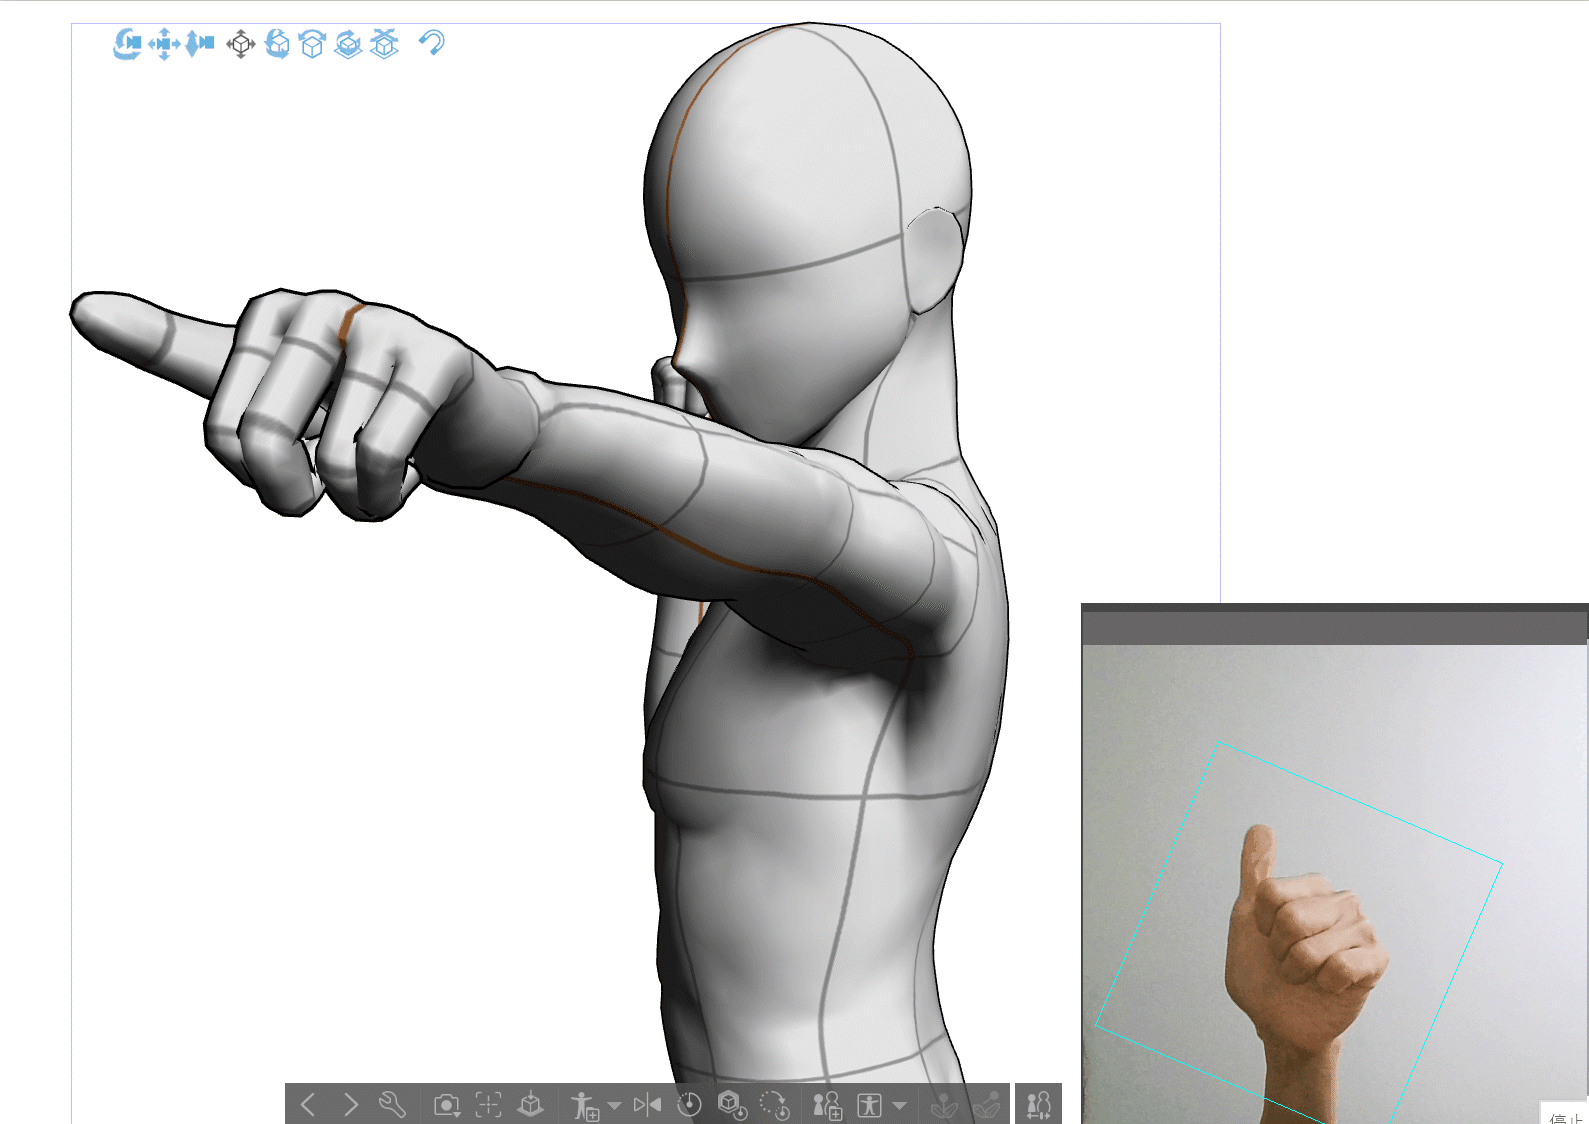Image resolution: width=1589 pixels, height=1124 pixels.
Task: Select the pan camera tool
Action: (164, 44)
